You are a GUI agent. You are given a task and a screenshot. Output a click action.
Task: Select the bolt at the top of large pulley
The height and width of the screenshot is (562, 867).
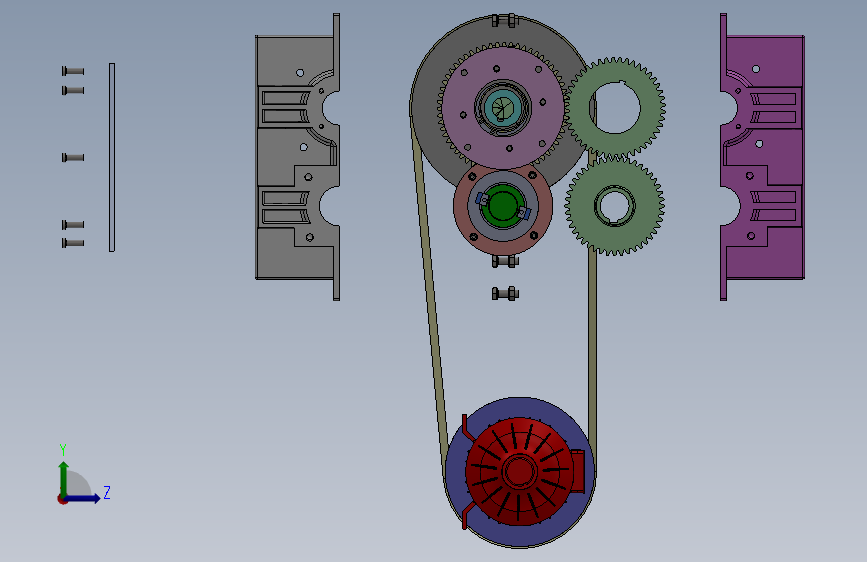504,21
